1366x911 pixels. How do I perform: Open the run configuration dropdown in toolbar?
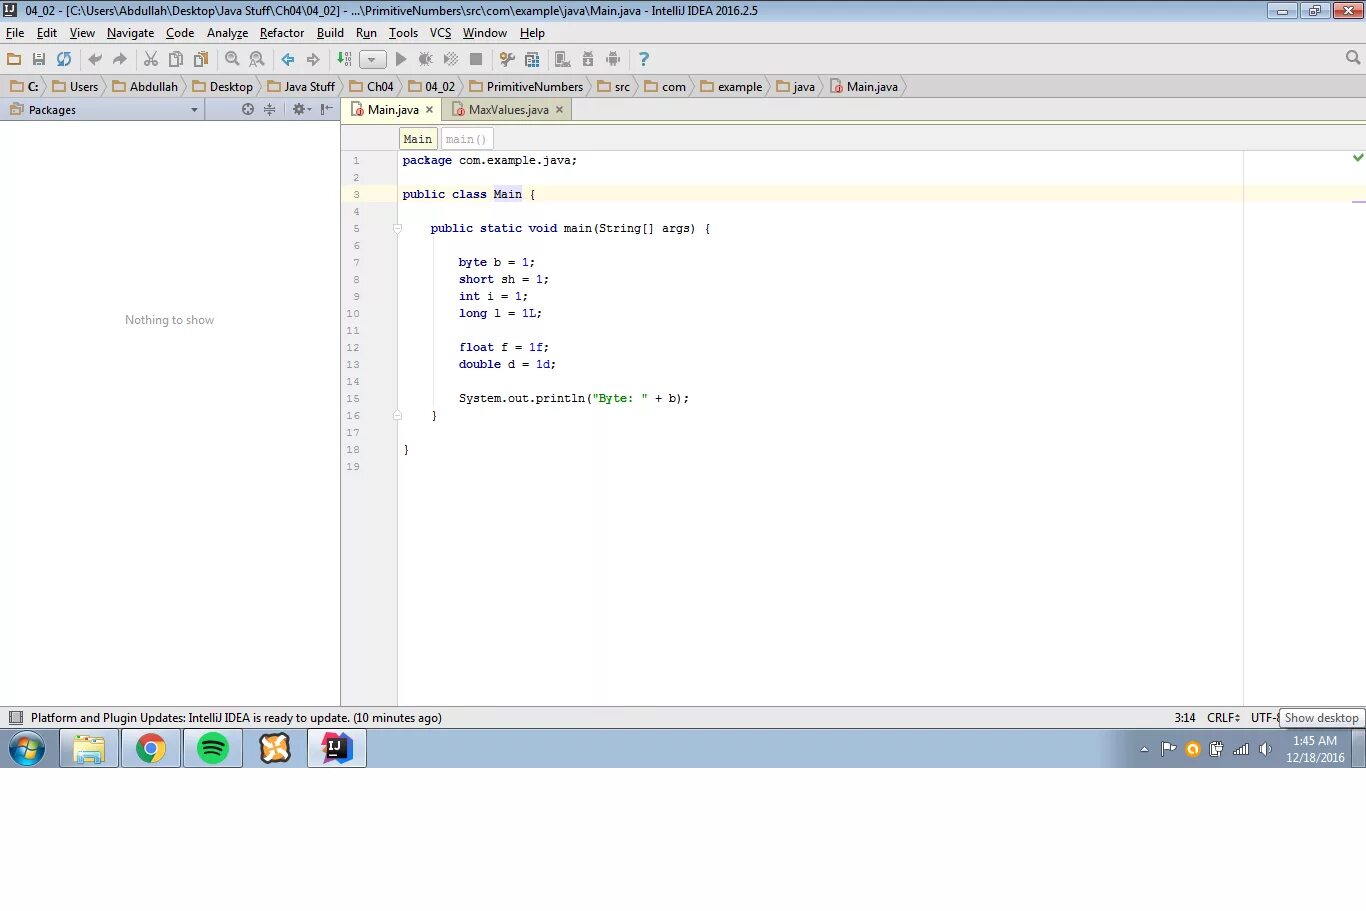point(372,59)
